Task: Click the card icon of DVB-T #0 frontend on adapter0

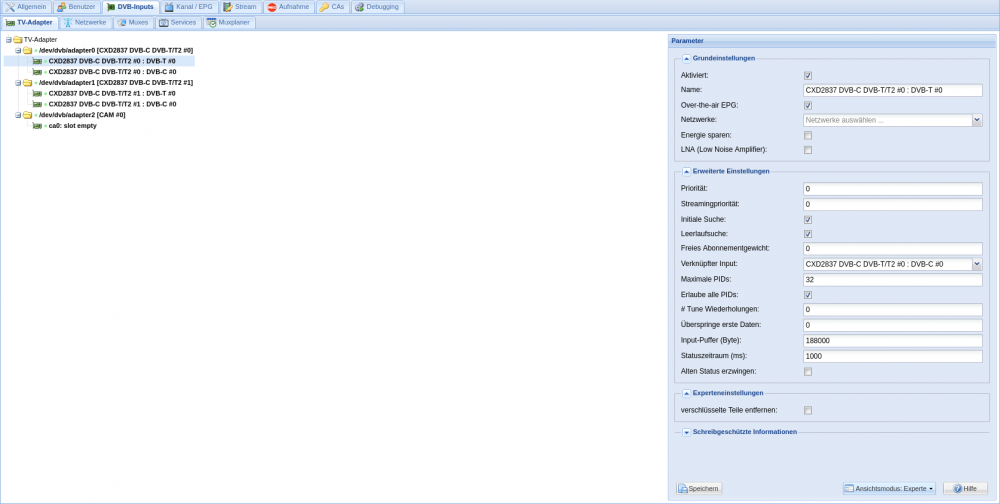Action: 37,61
